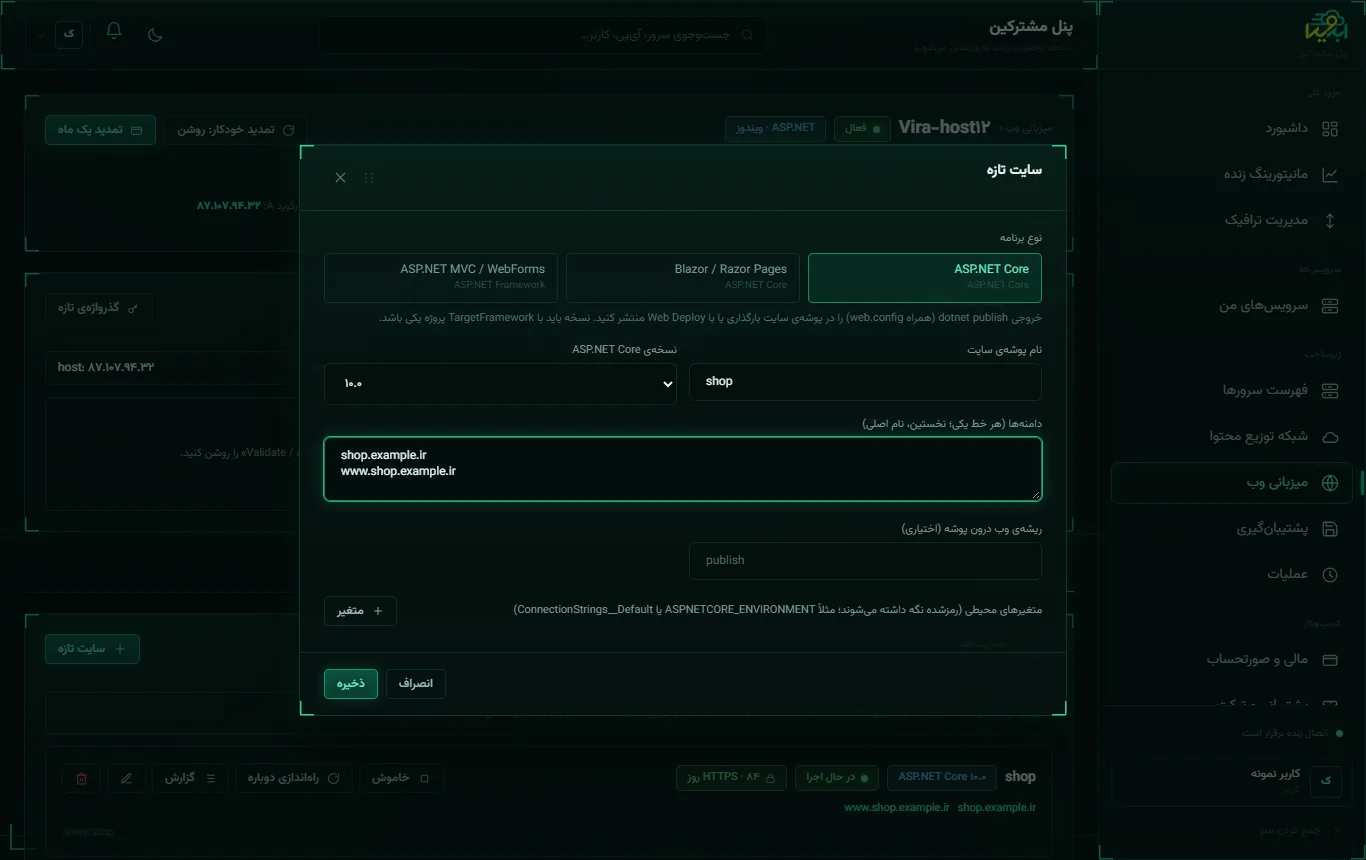Image resolution: width=1366 pixels, height=860 pixels.
Task: Select میزبانی وب in the sidebar
Action: 1232,483
